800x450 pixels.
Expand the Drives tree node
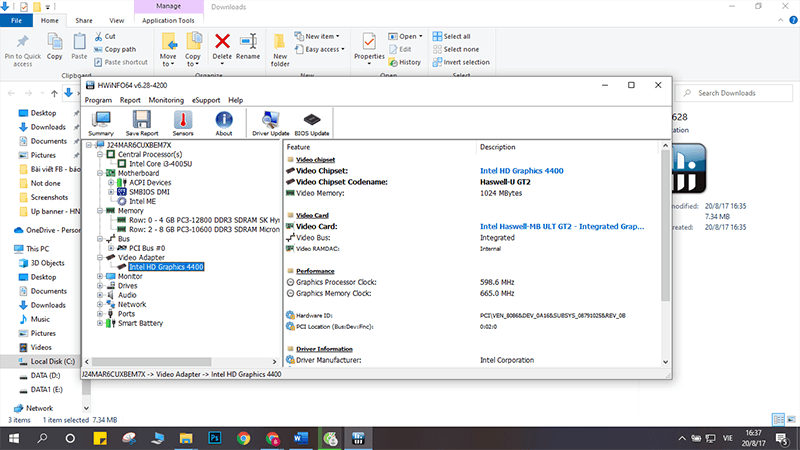pyautogui.click(x=100, y=286)
